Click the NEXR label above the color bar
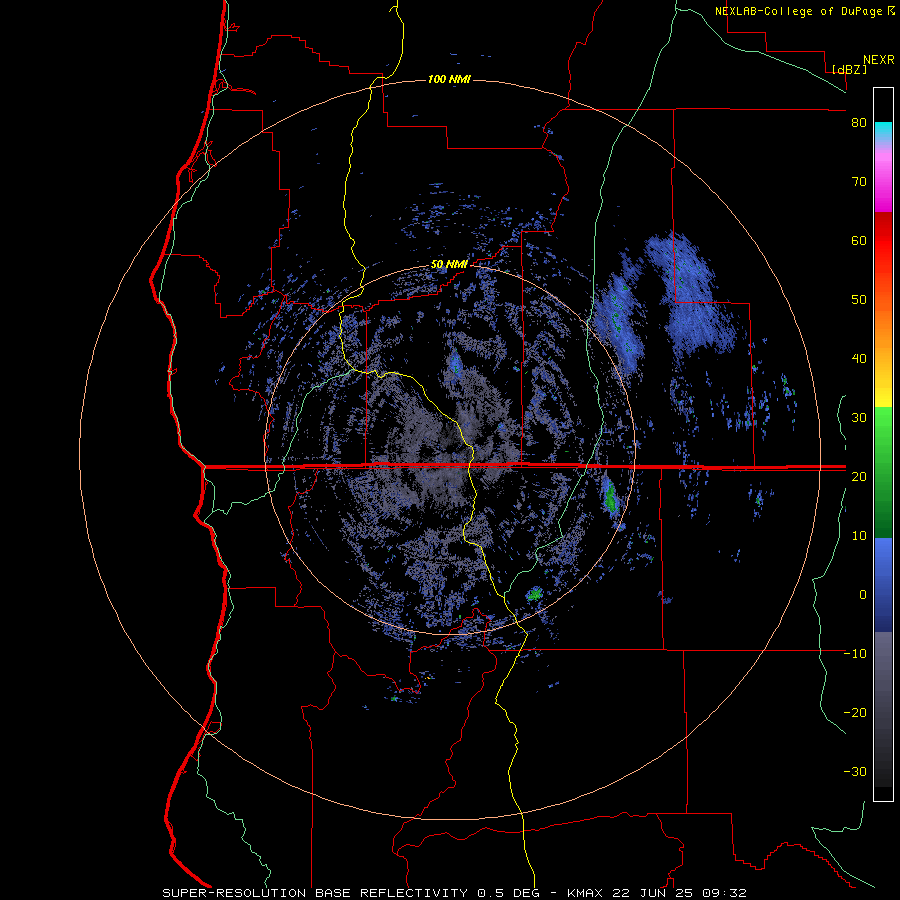The image size is (900, 900). click(879, 60)
